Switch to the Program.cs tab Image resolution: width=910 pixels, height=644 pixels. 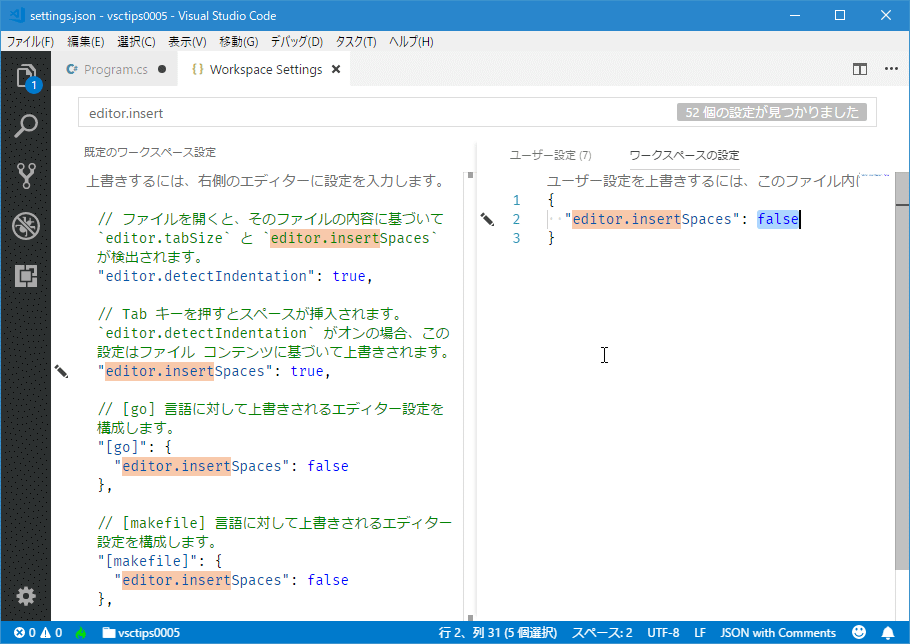tap(115, 70)
